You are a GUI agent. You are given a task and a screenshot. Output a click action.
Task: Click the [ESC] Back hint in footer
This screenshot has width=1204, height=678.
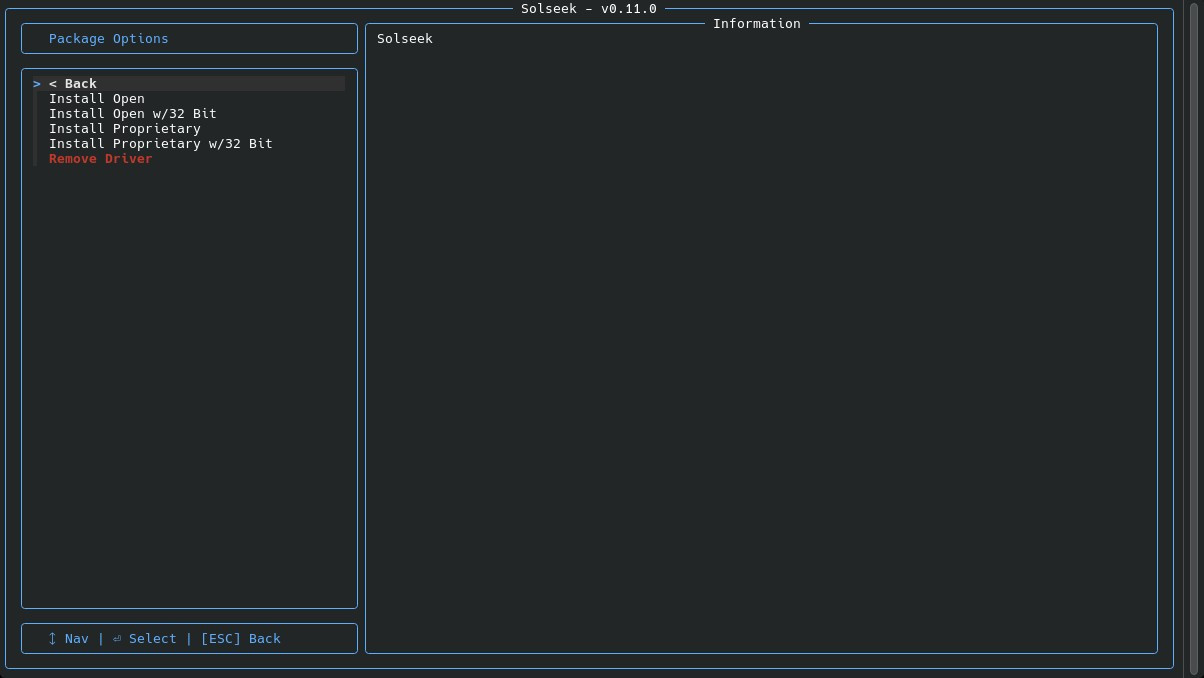click(x=241, y=638)
